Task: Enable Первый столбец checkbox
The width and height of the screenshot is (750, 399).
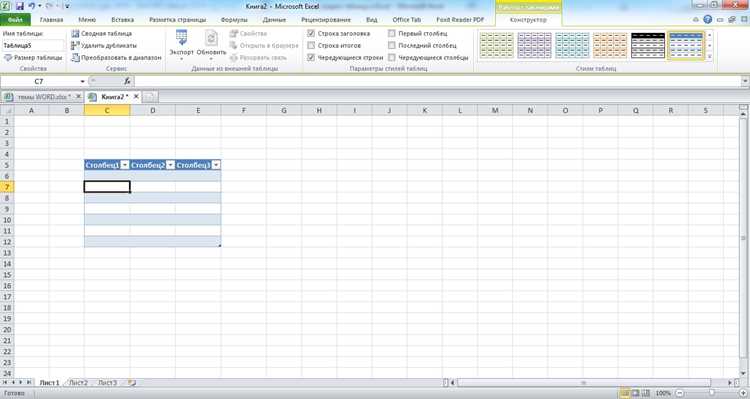Action: pyautogui.click(x=392, y=33)
